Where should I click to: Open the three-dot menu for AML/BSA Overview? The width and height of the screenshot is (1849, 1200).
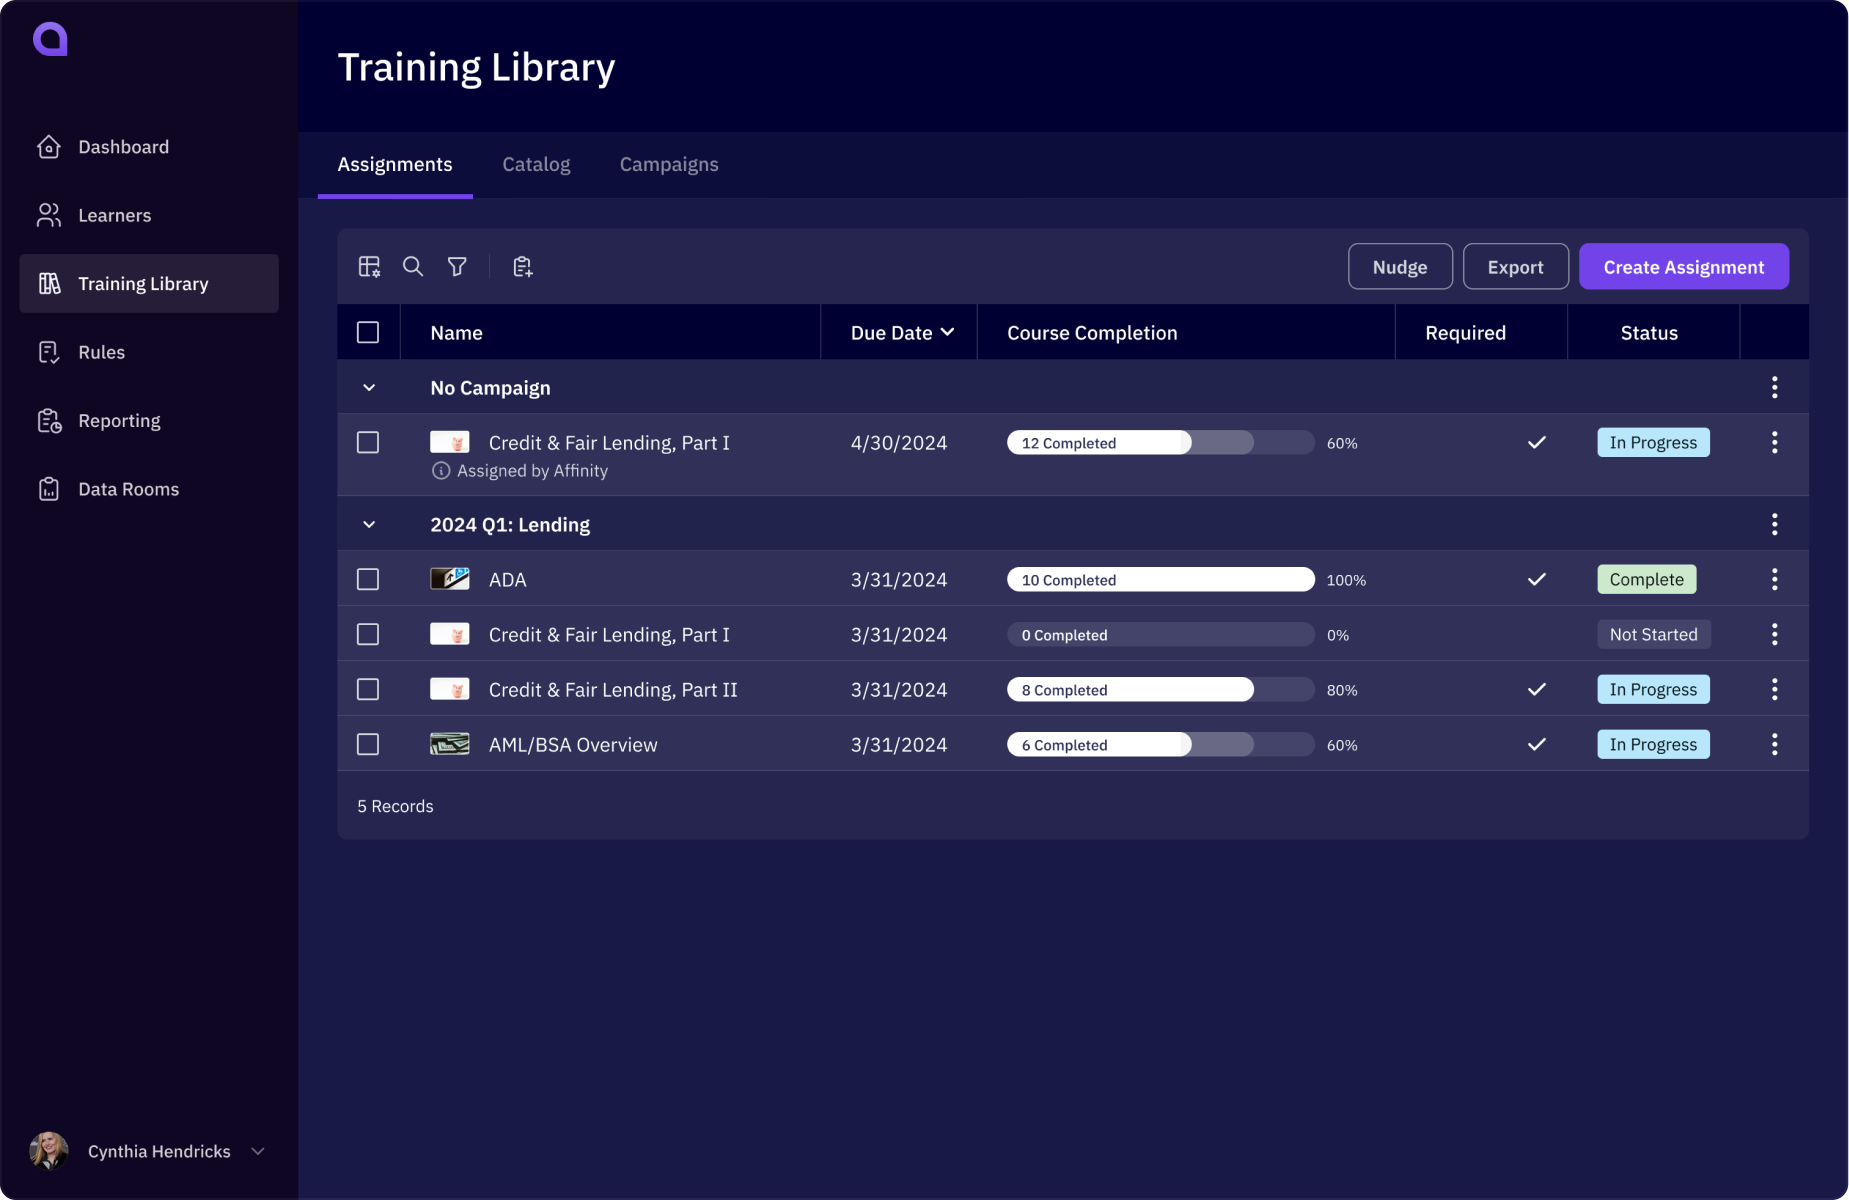[1775, 744]
